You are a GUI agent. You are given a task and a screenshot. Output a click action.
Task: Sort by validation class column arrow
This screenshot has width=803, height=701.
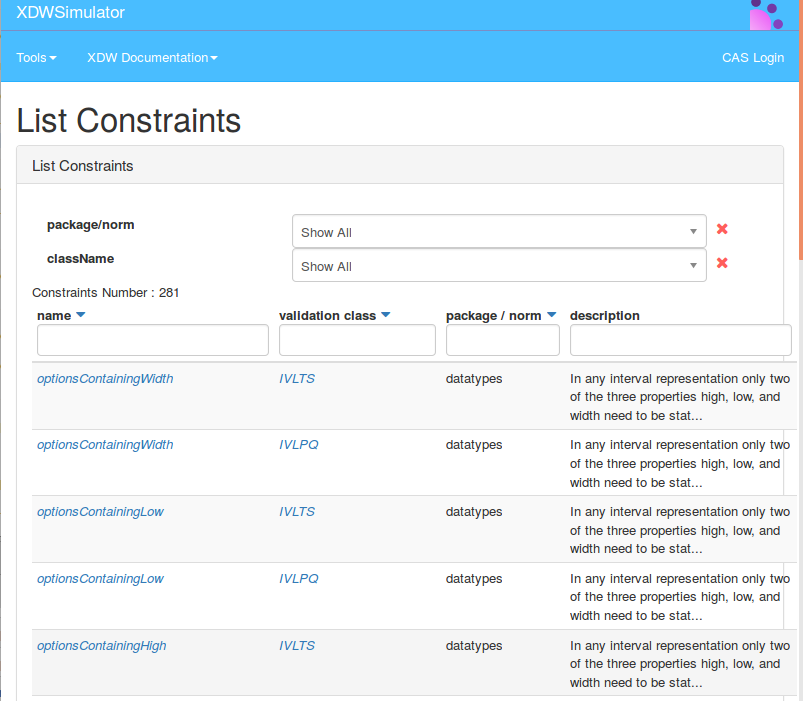(x=385, y=315)
